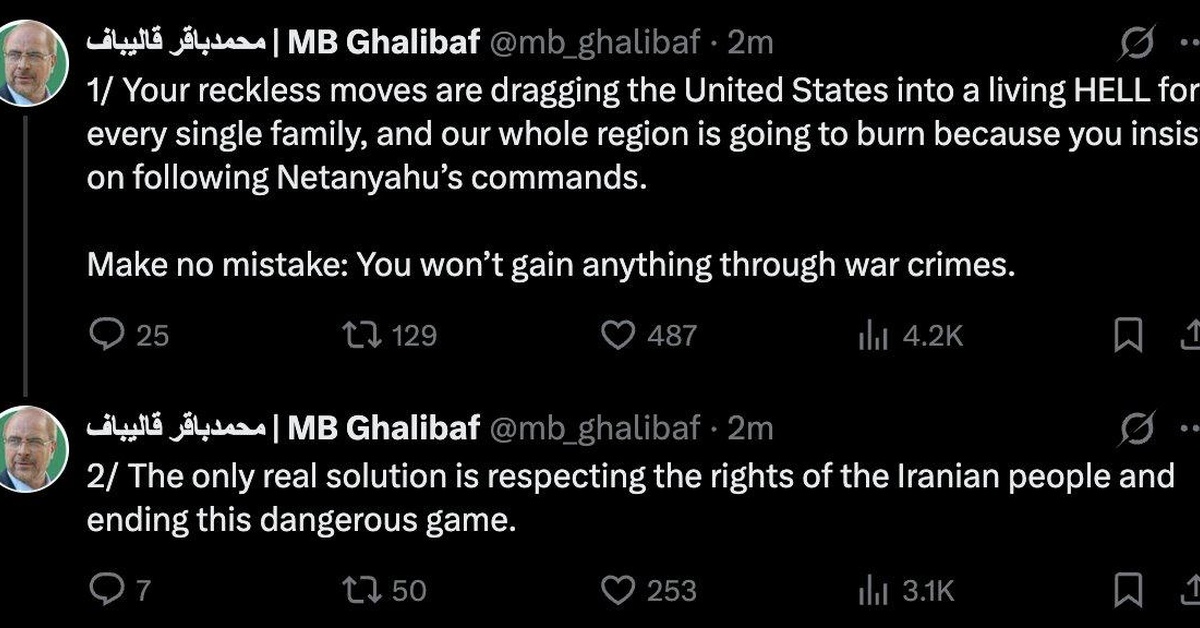Open the 2m timestamp of the first tweet
The image size is (1200, 628).
tap(750, 42)
